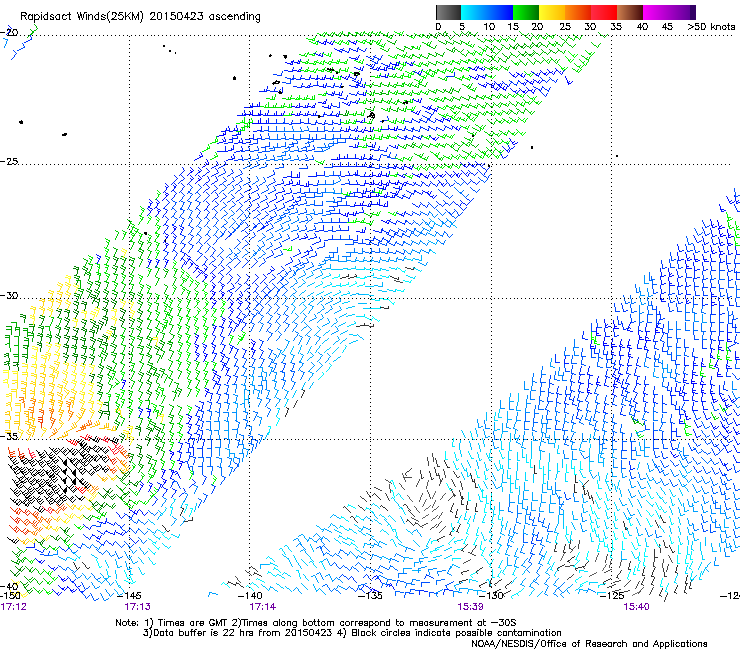This screenshot has height=650, width=740.
Task: Select the longitude axis label '-135'
Action: (x=371, y=596)
